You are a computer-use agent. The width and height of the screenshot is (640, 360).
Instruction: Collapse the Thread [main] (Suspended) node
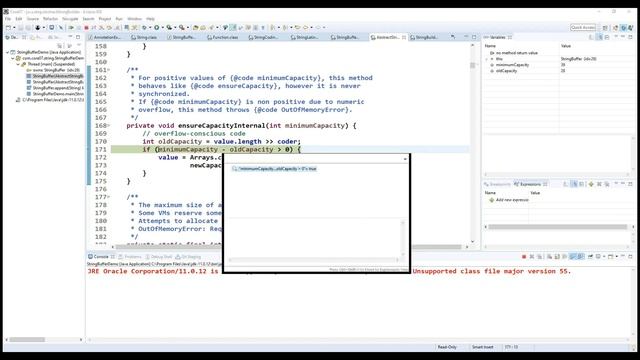[18, 64]
